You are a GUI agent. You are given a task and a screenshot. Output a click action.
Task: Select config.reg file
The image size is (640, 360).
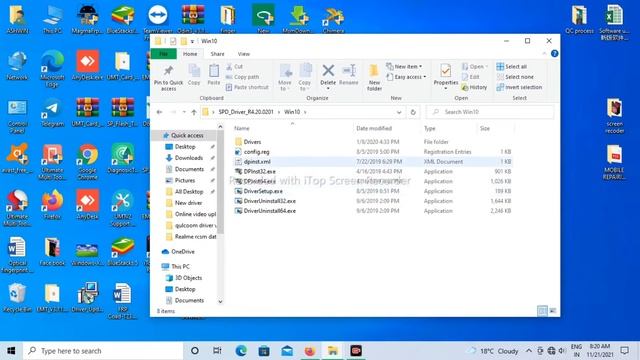tap(256, 151)
